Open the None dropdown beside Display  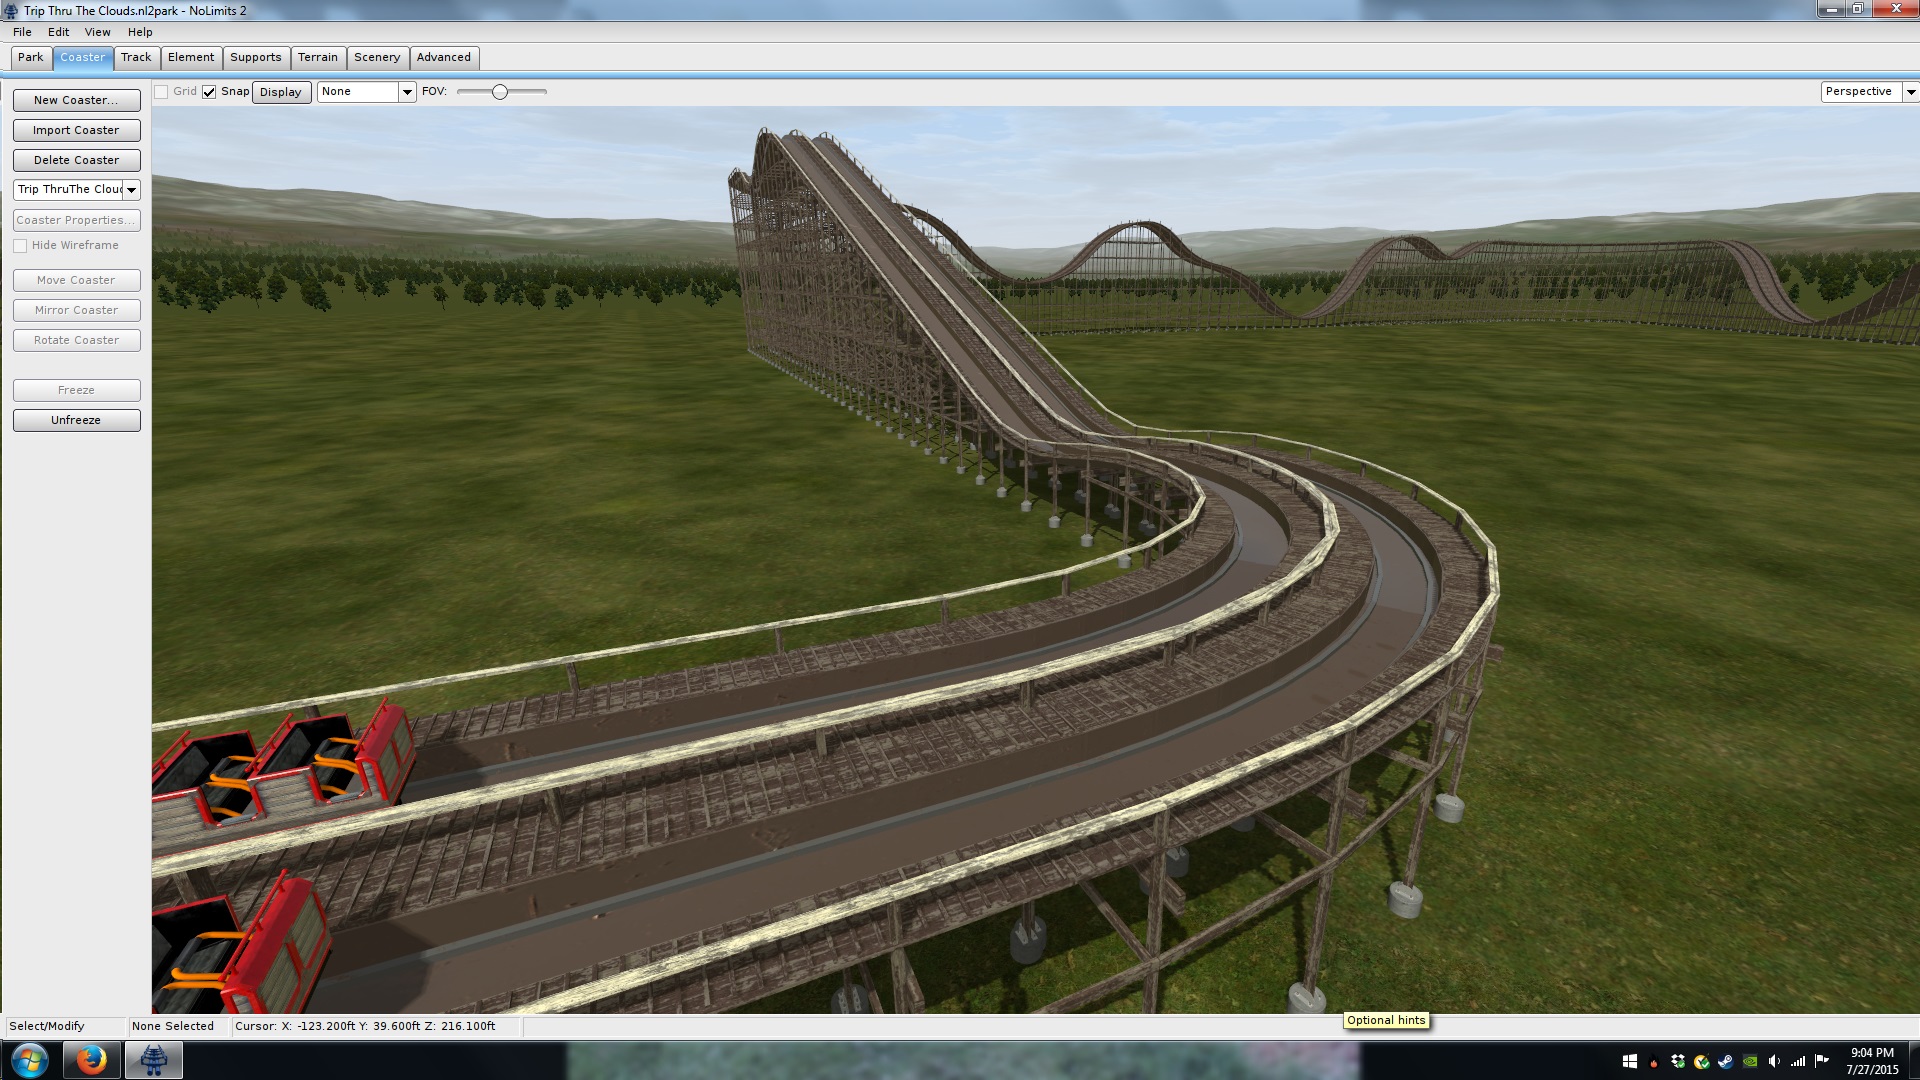click(x=407, y=92)
